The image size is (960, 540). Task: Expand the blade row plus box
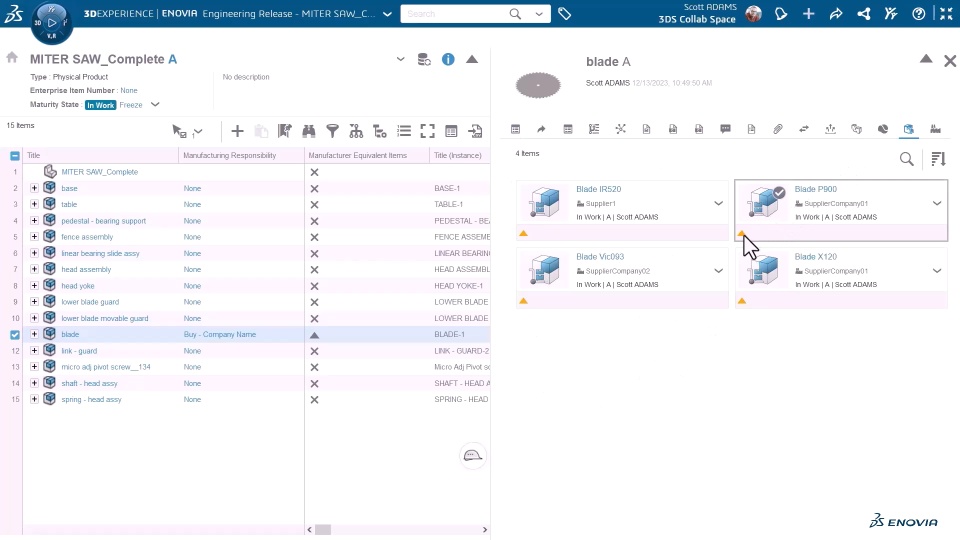34,334
